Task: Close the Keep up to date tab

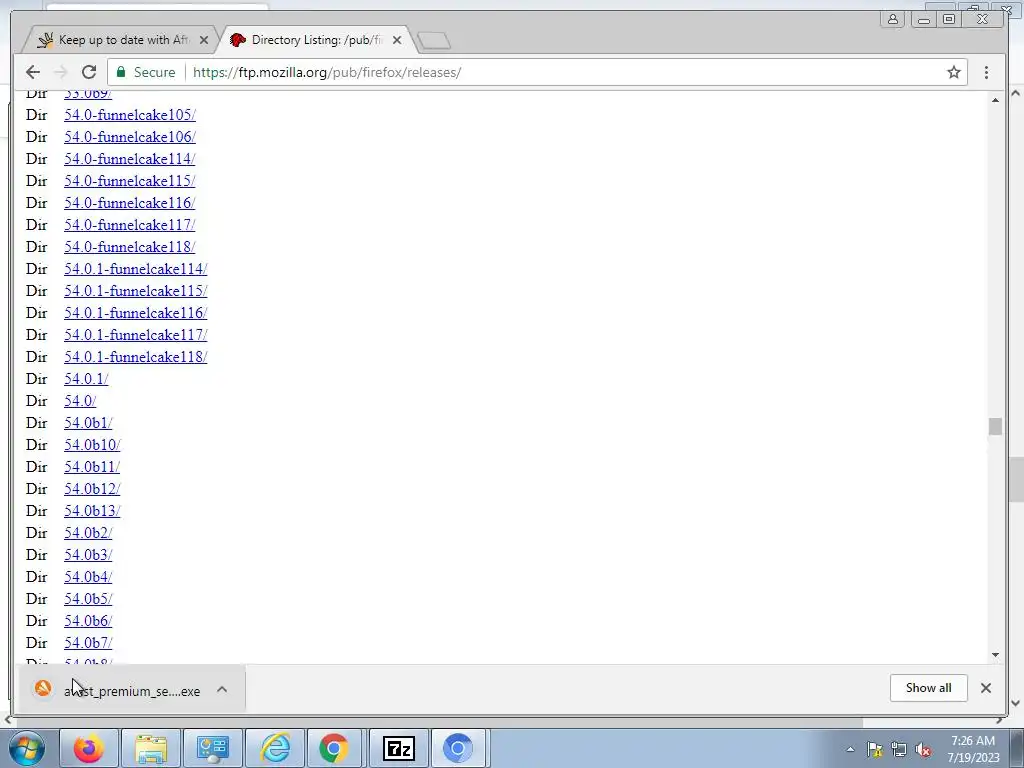Action: point(204,40)
